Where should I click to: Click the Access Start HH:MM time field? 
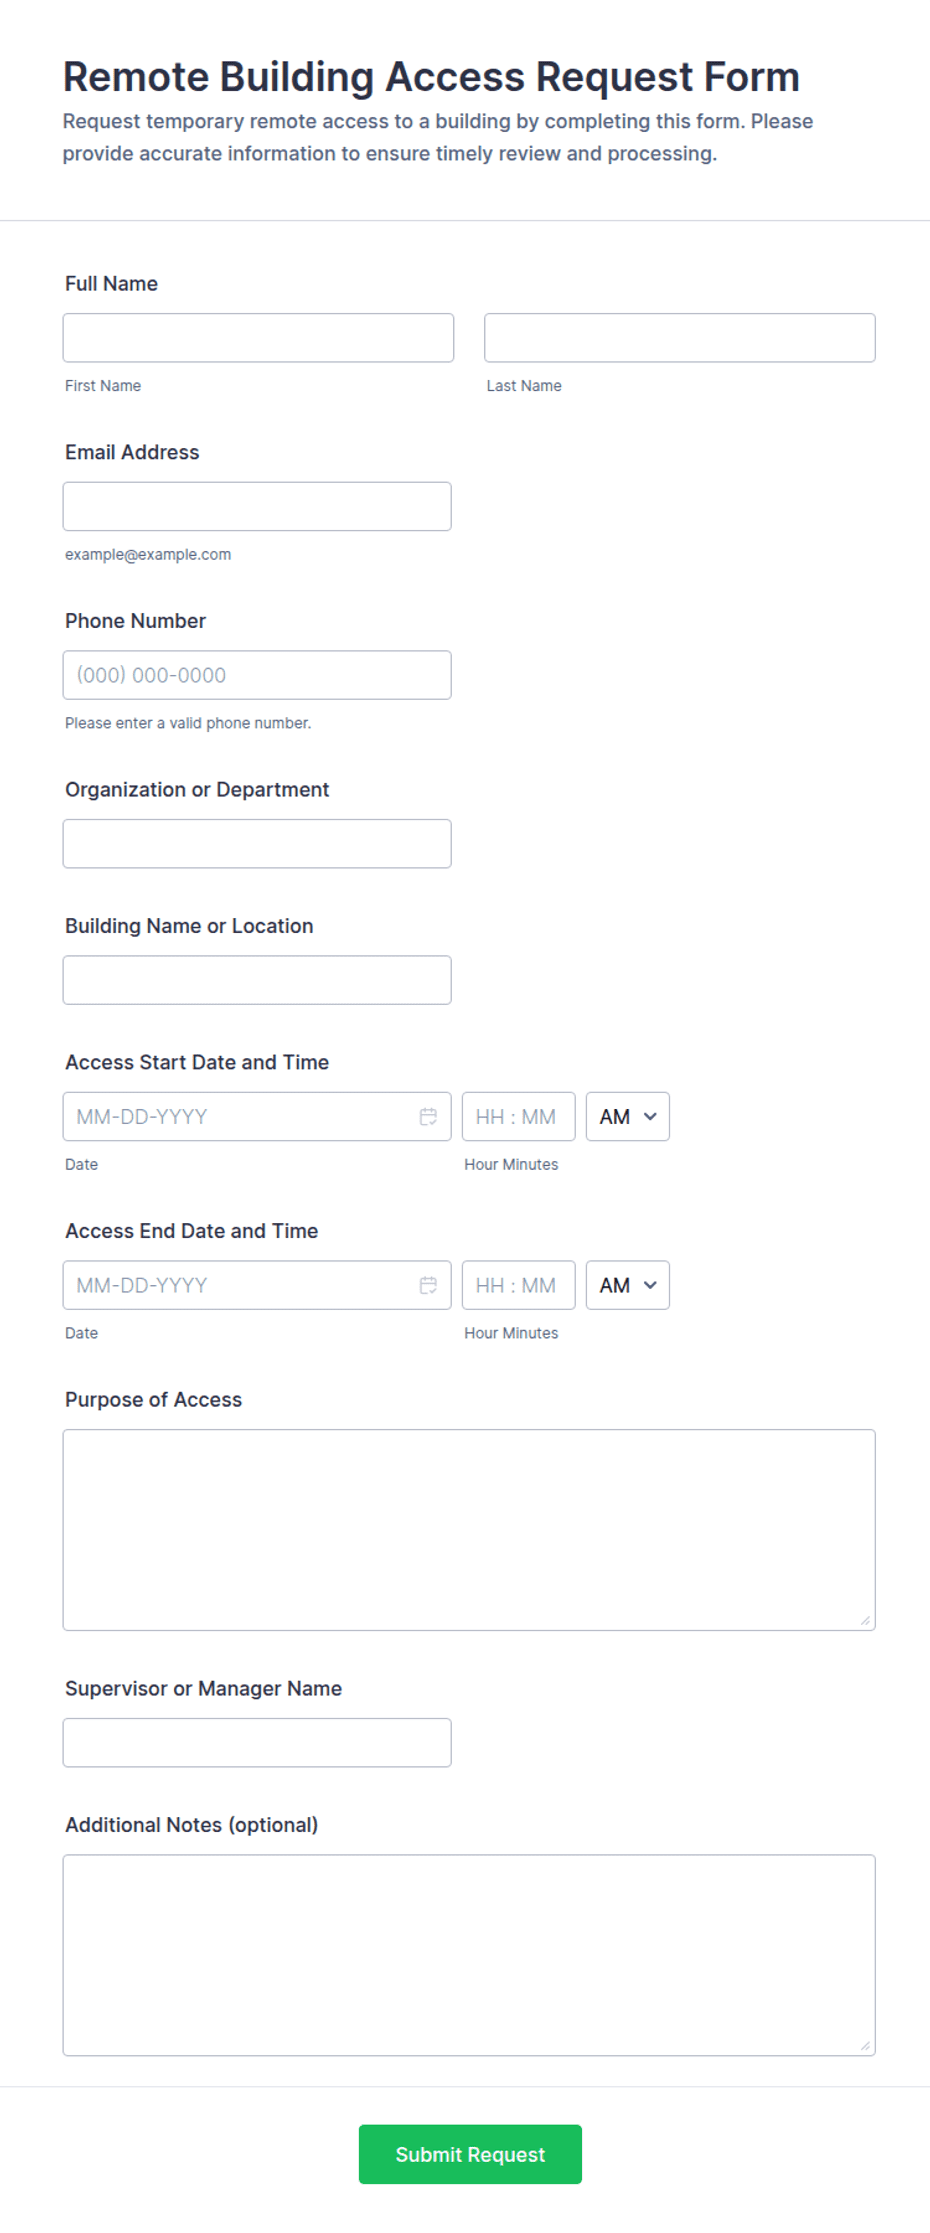pos(519,1117)
